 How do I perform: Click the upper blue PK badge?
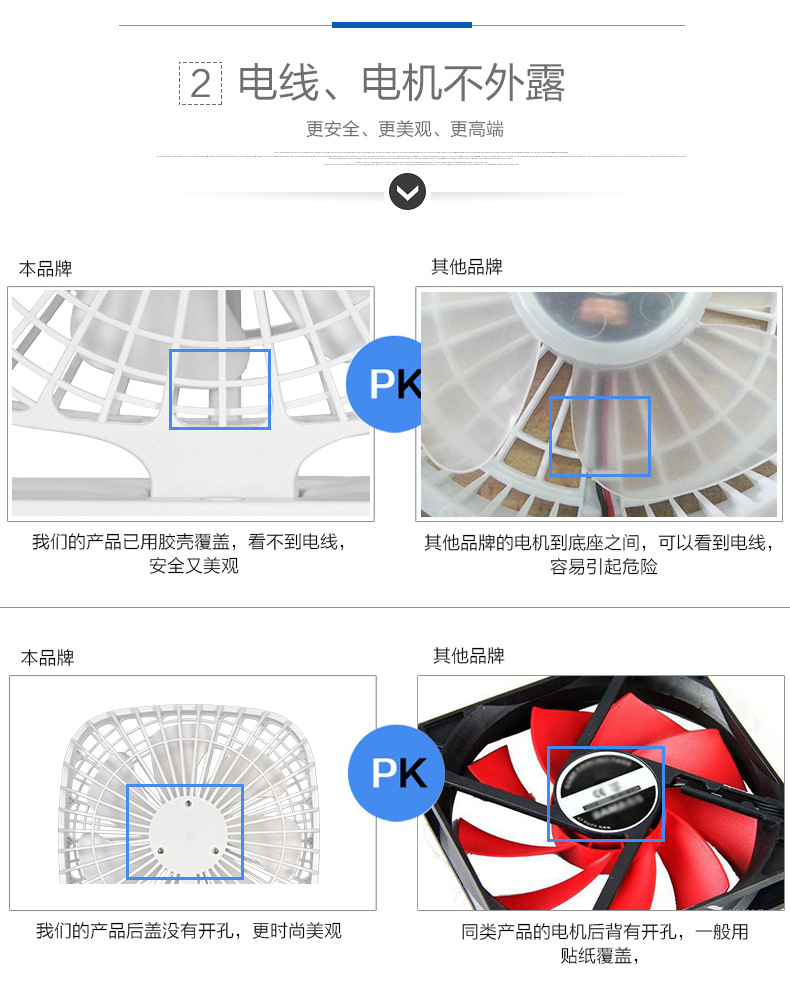pos(384,384)
